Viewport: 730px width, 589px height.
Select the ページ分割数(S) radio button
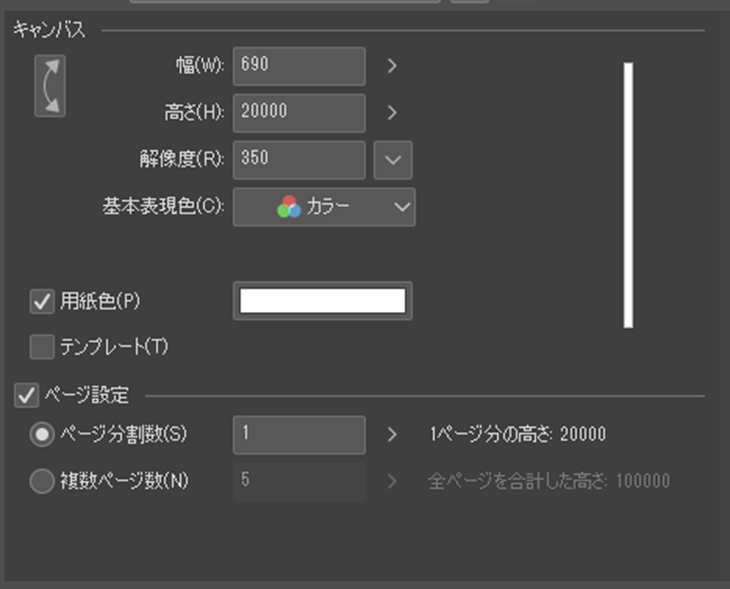[x=42, y=435]
